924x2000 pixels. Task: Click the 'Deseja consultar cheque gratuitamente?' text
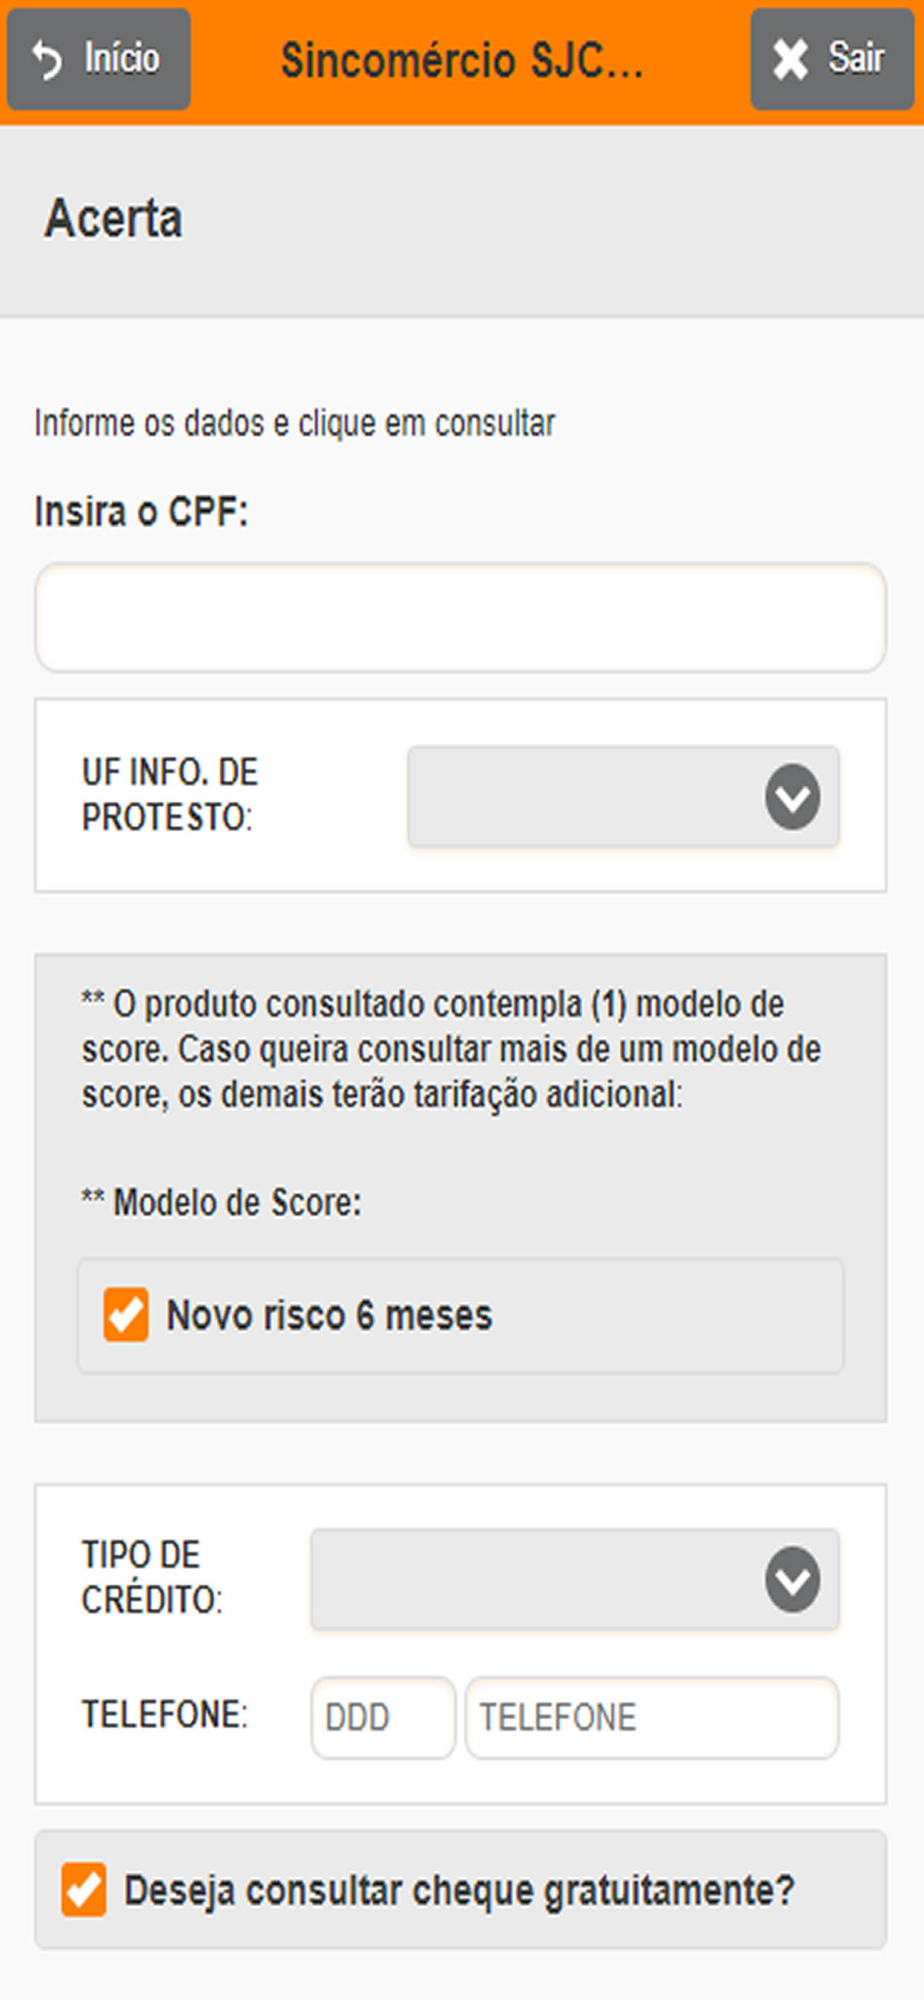(459, 1890)
